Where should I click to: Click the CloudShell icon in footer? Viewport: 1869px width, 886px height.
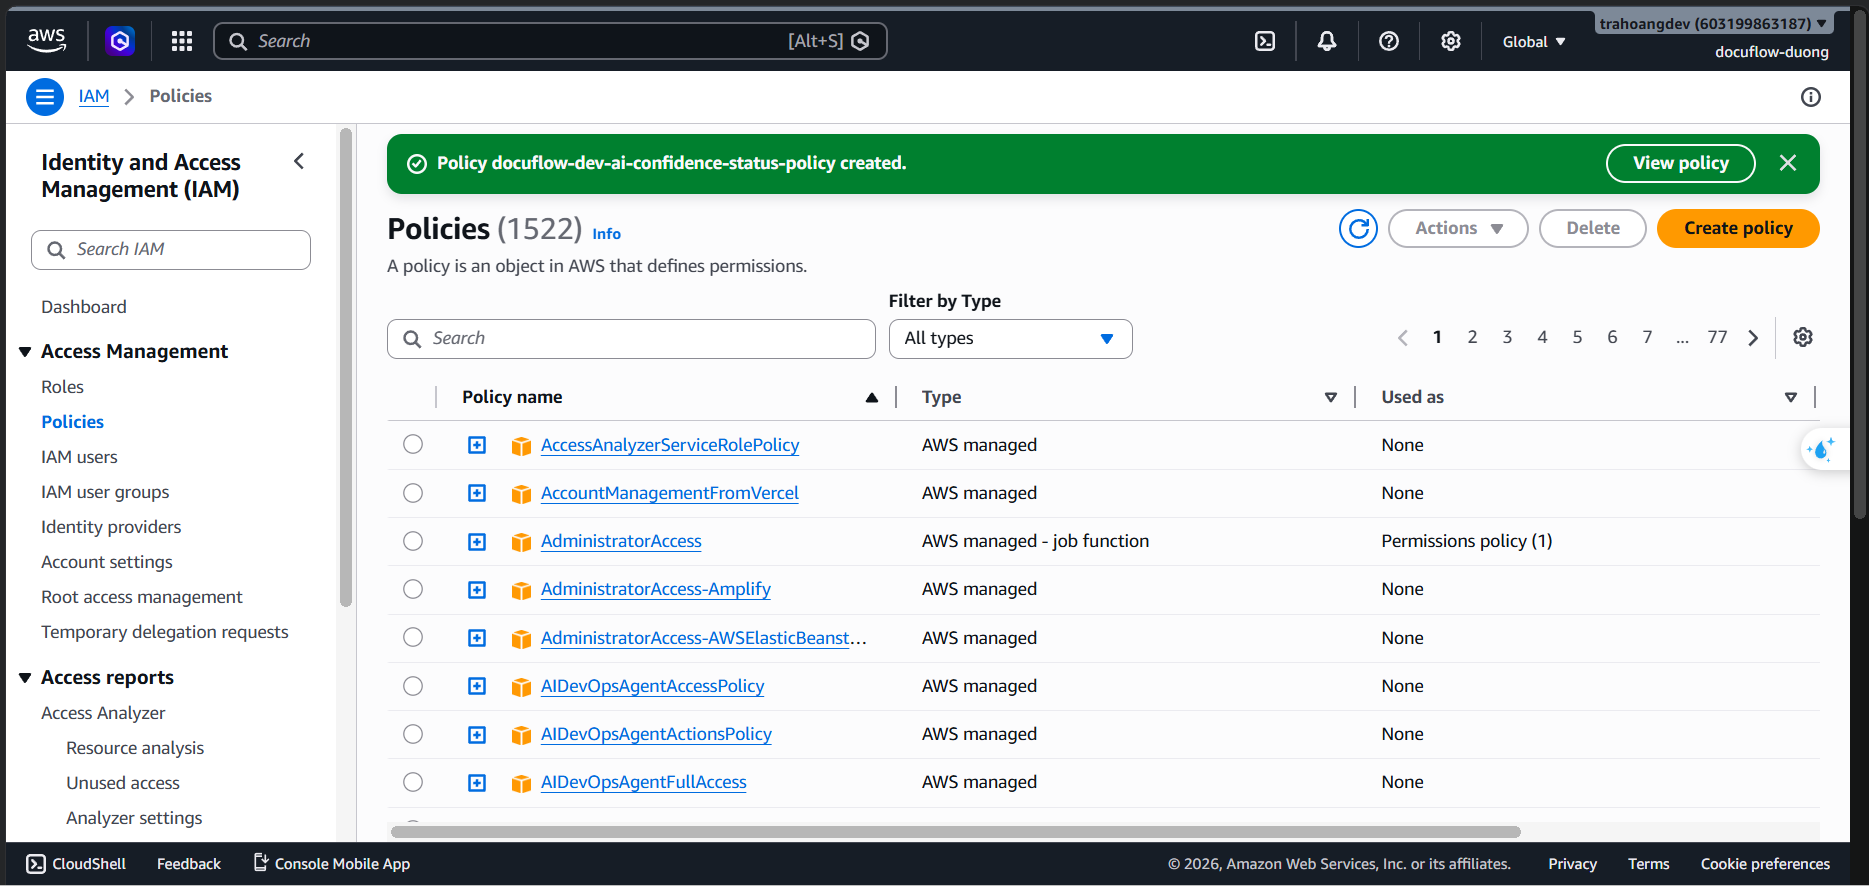(36, 864)
